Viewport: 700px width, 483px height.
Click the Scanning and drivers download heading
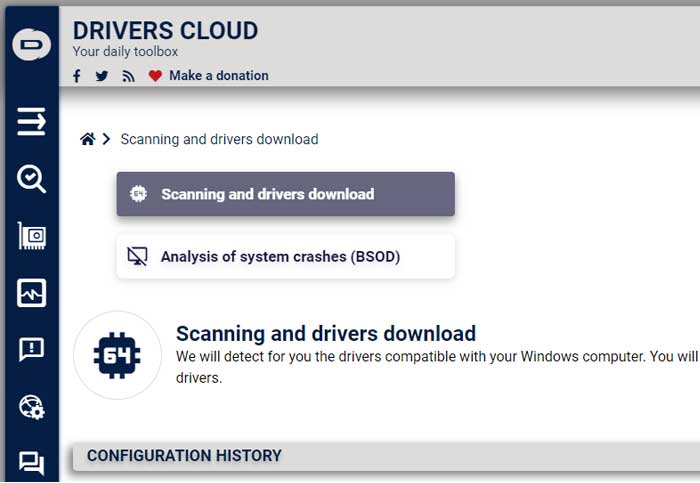pos(326,333)
